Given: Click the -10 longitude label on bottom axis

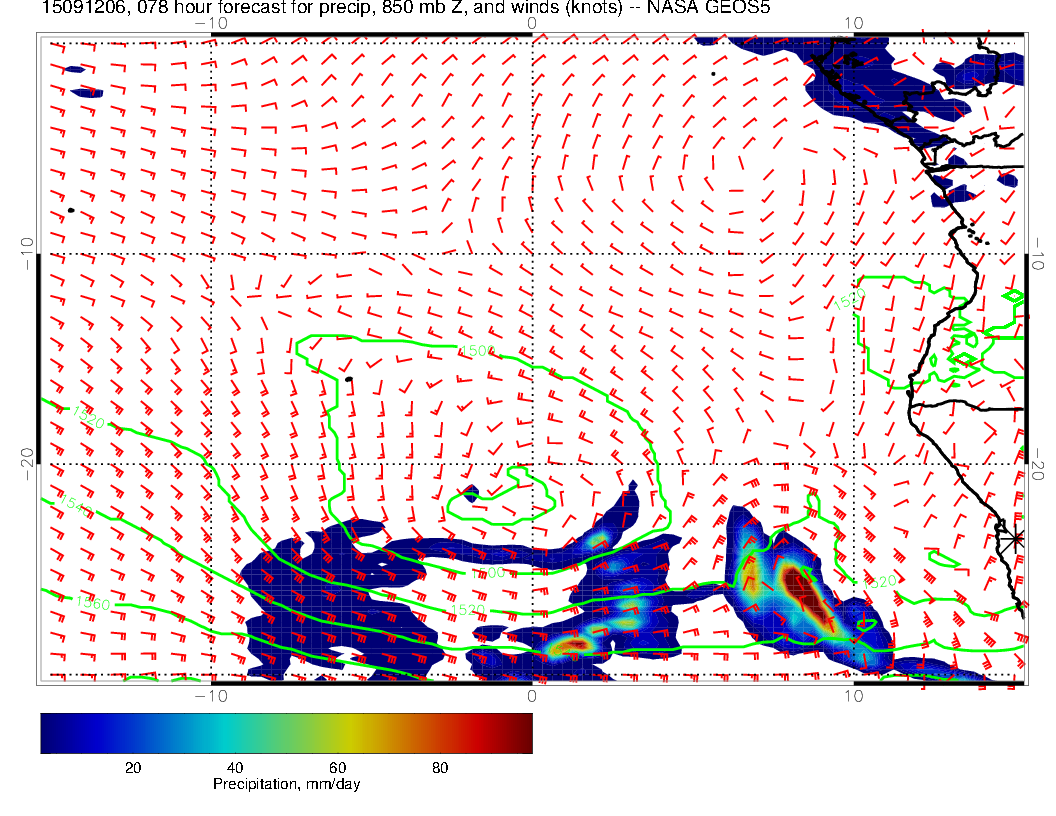Looking at the screenshot, I should [x=207, y=695].
